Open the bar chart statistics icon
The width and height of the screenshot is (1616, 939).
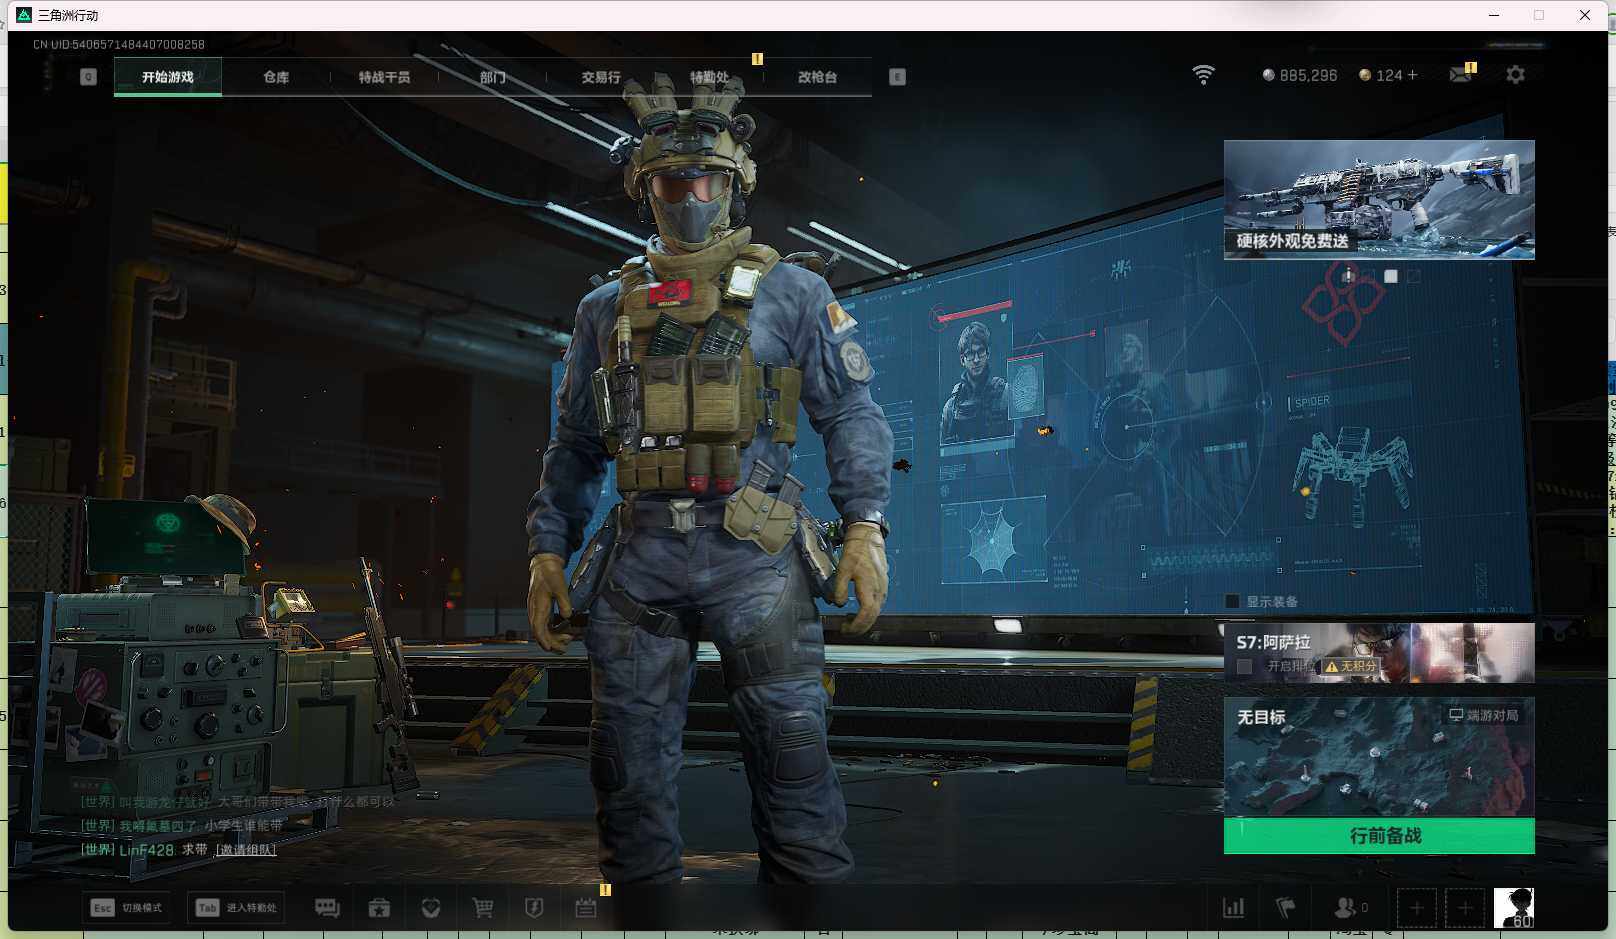(1234, 908)
